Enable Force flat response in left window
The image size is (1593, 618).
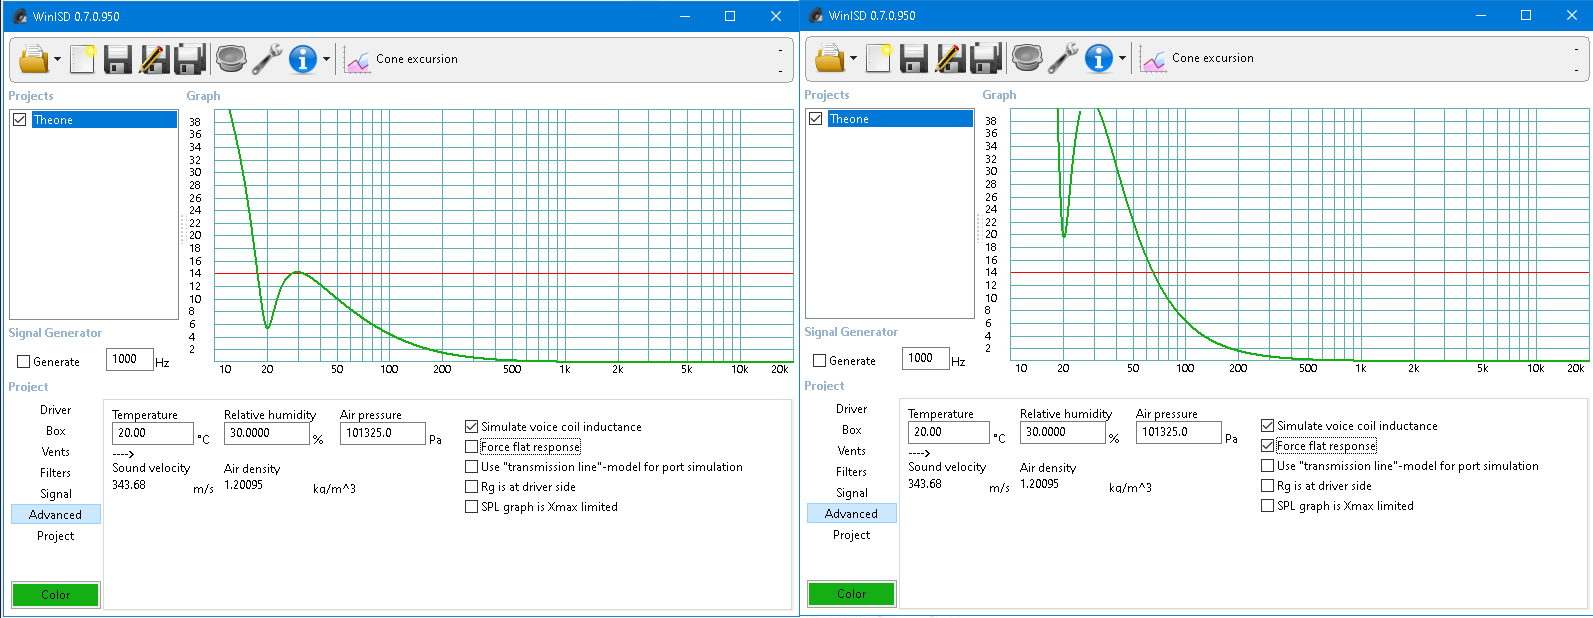point(471,446)
